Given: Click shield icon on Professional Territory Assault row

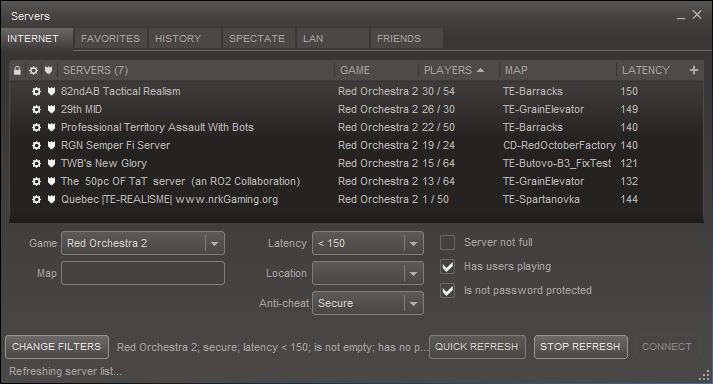Looking at the screenshot, I should pos(51,127).
